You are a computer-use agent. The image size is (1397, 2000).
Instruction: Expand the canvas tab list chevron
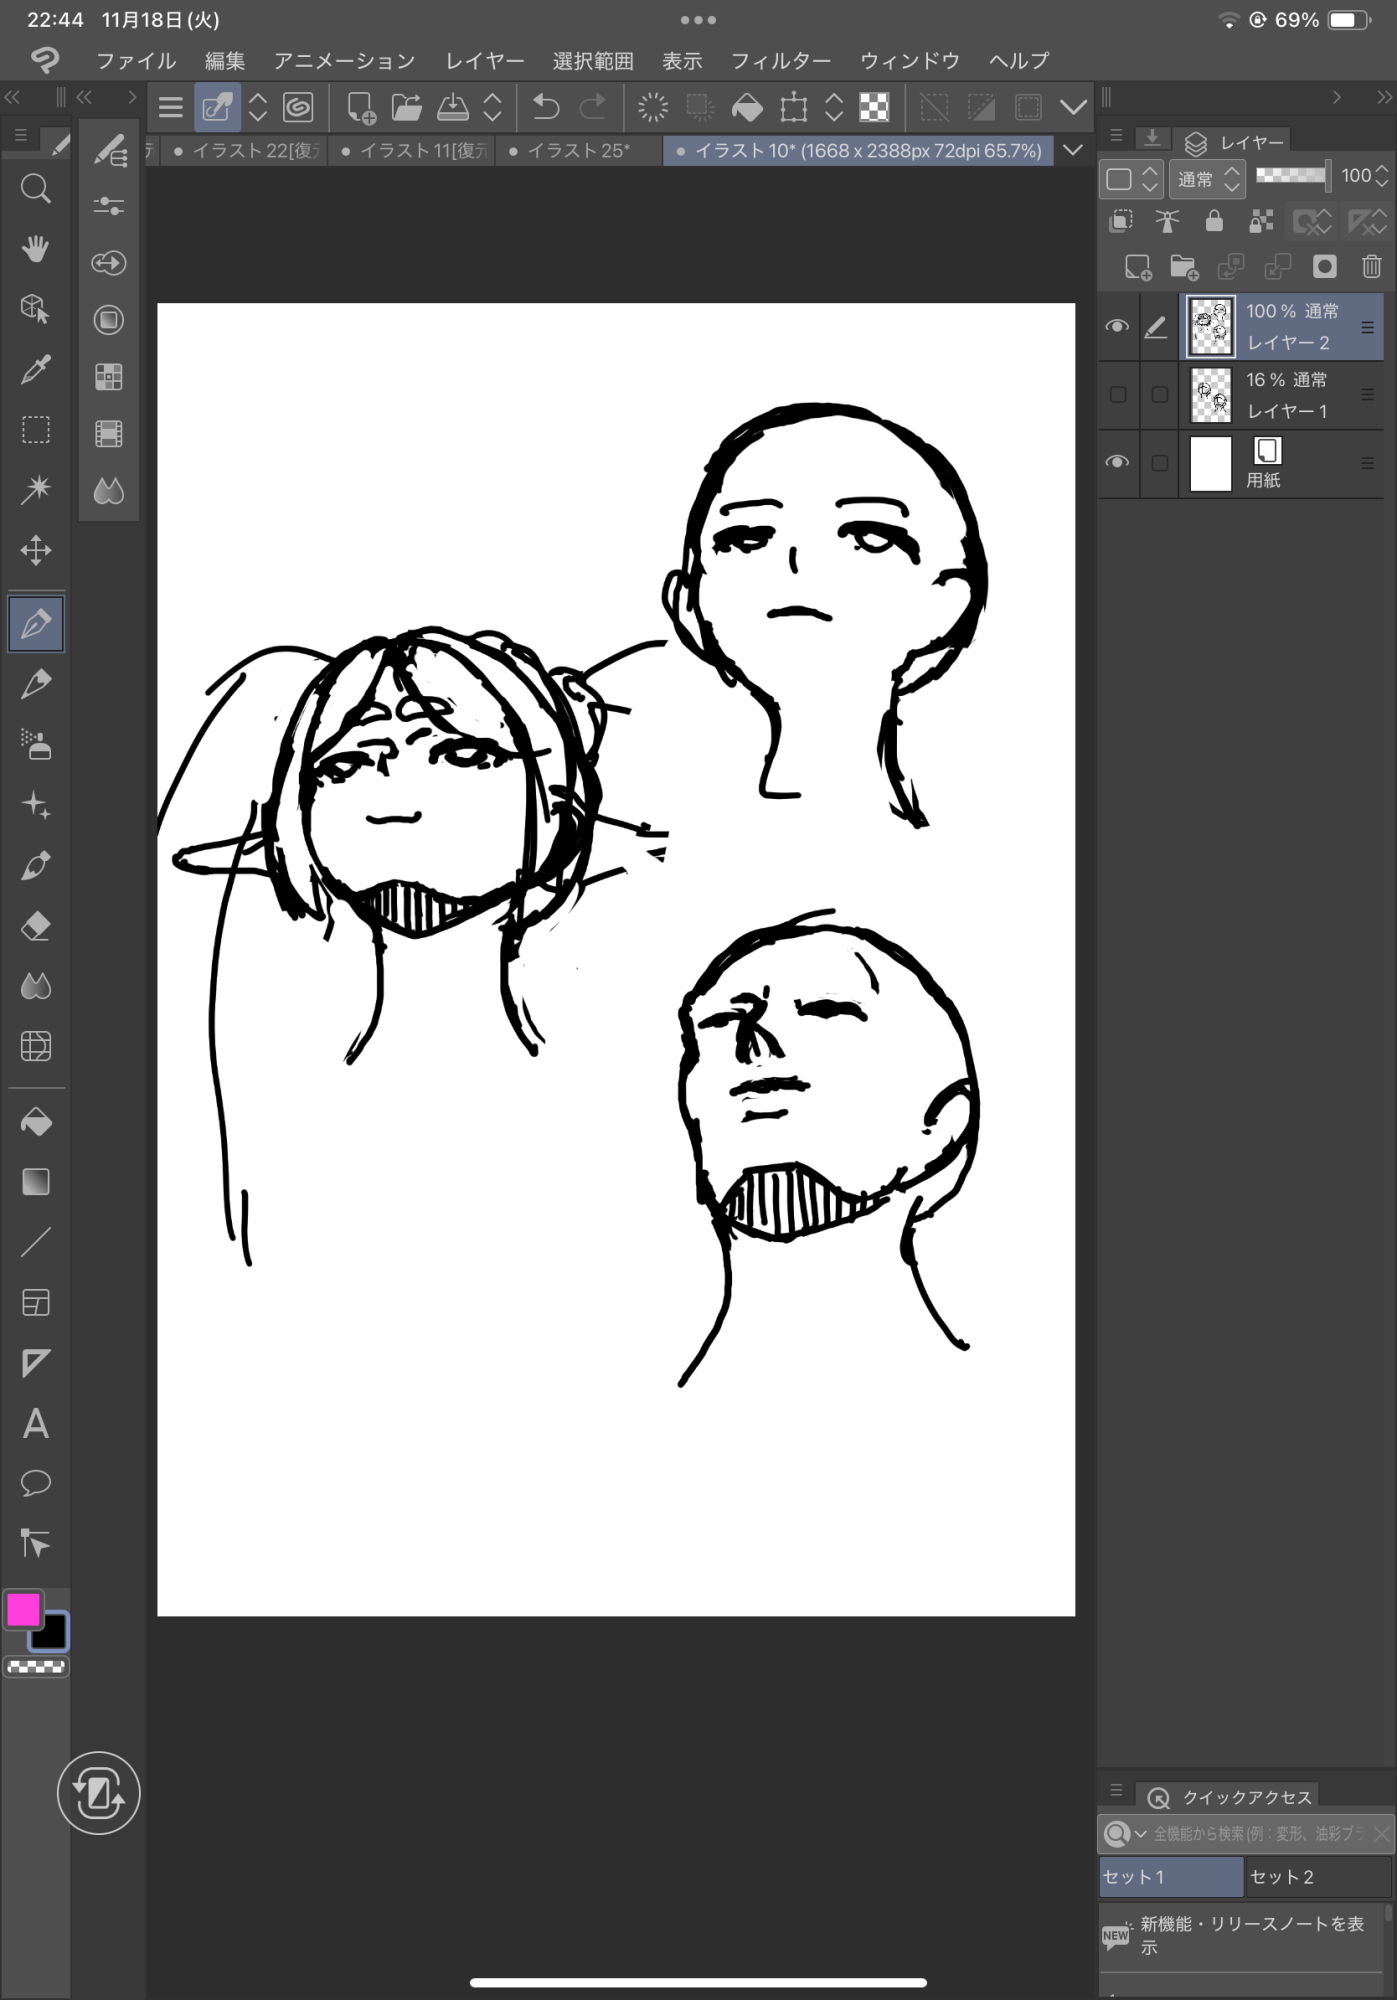(x=1073, y=151)
